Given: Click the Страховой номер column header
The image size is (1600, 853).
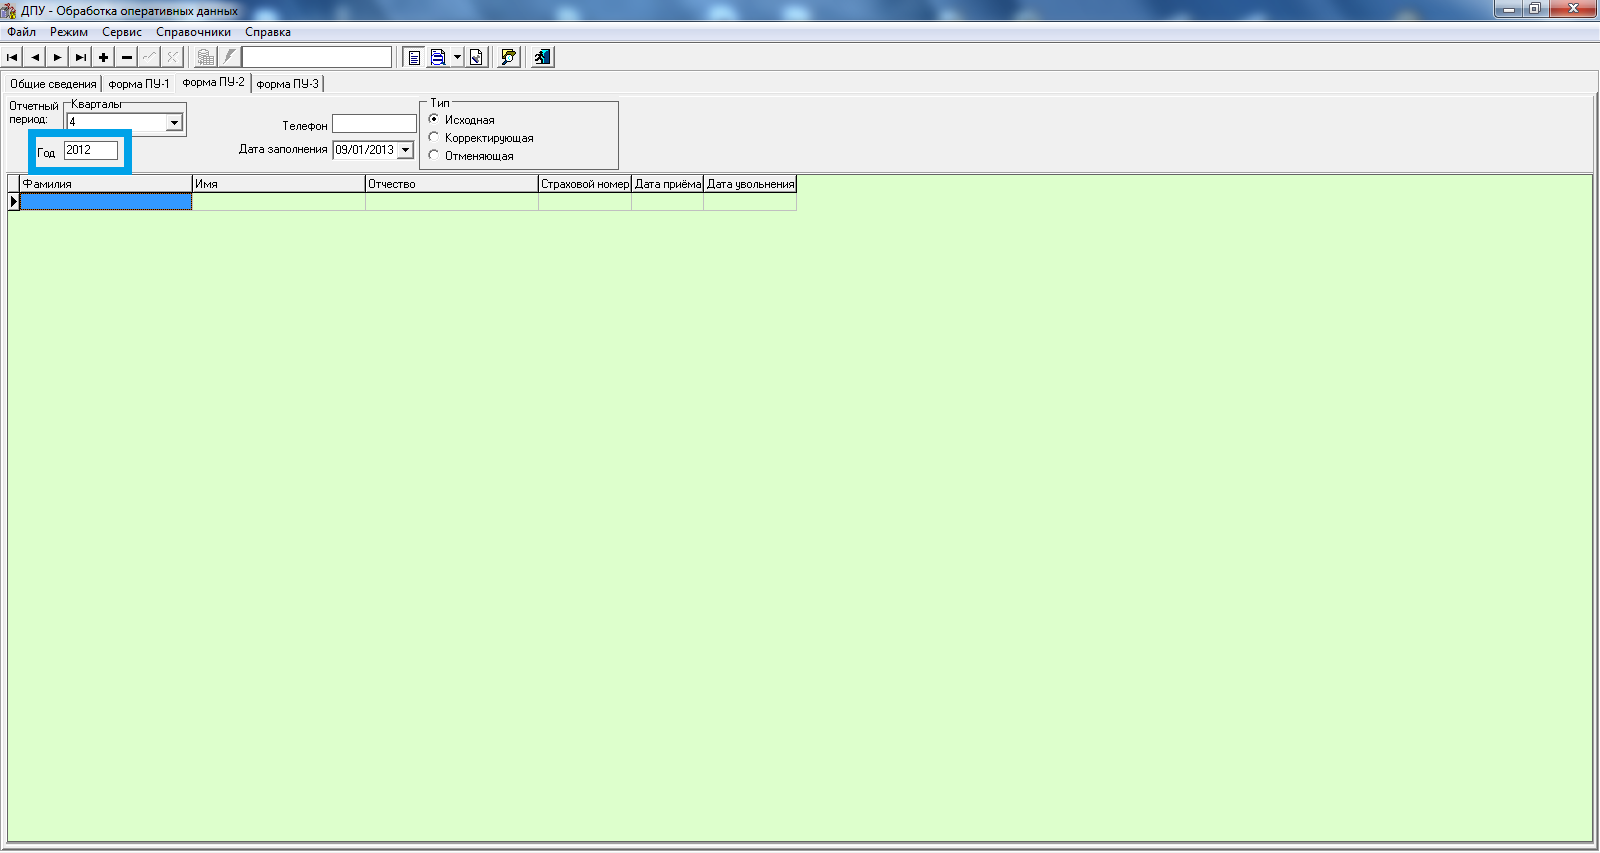Looking at the screenshot, I should tap(585, 184).
